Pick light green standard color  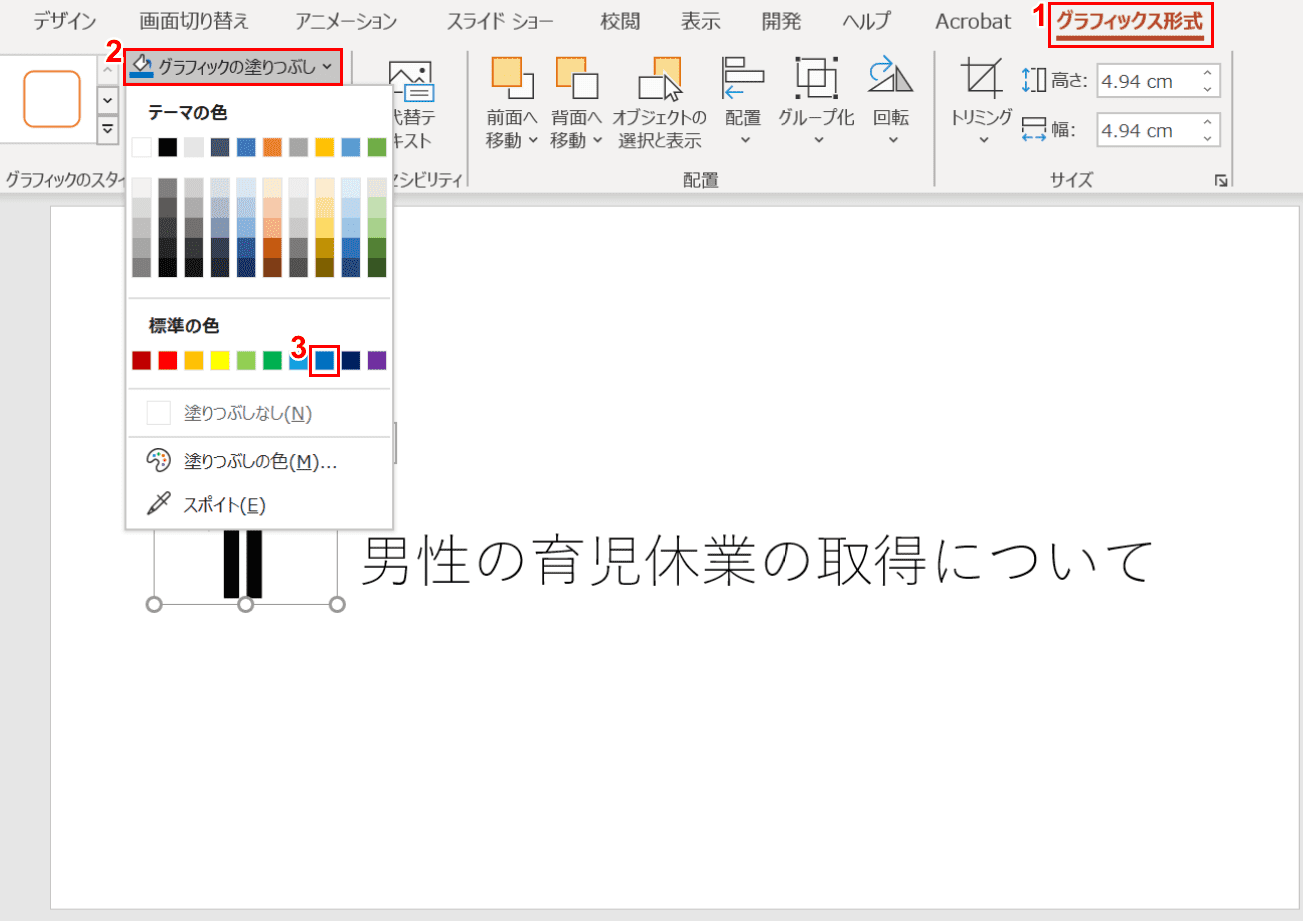click(246, 360)
